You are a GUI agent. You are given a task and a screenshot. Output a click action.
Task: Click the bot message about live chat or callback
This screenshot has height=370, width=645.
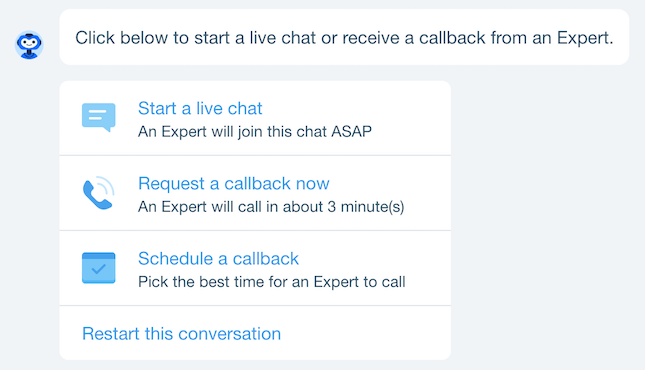(x=344, y=37)
